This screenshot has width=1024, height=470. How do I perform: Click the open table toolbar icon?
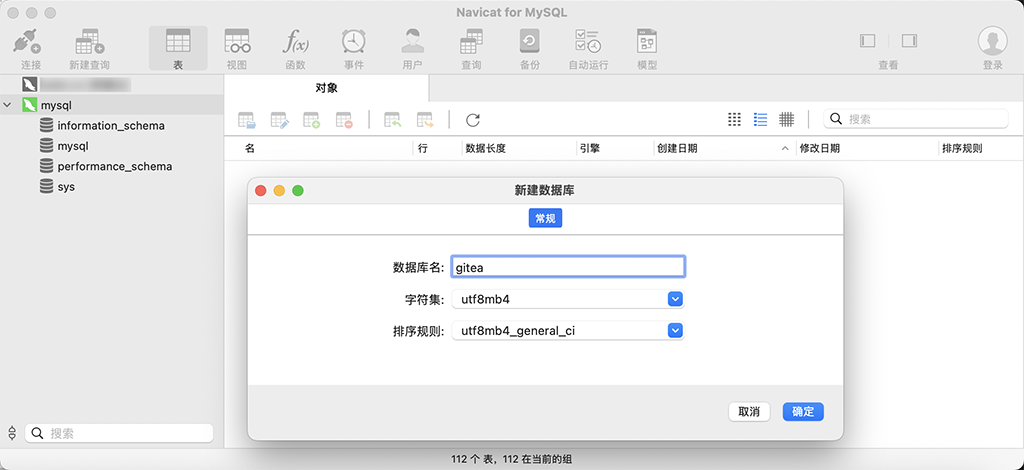coord(247,120)
